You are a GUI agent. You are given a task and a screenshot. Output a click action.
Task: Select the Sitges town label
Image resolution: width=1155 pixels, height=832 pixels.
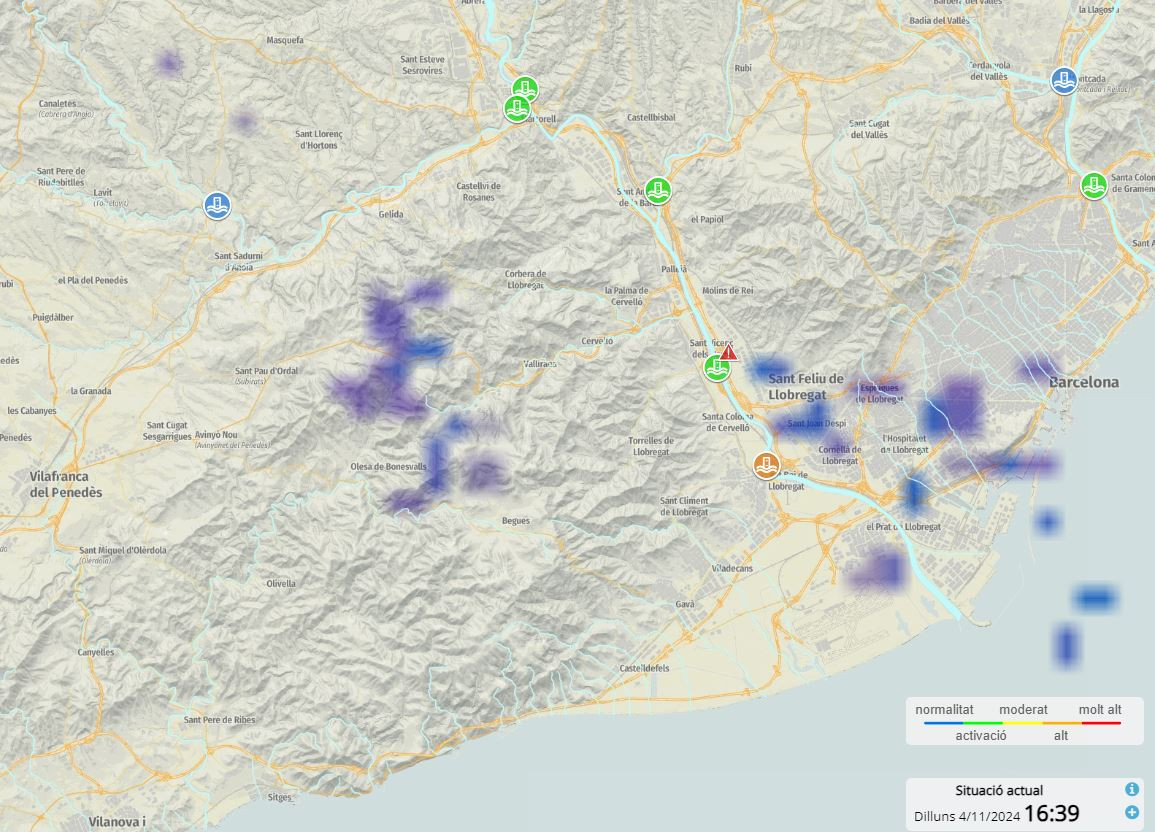click(279, 797)
